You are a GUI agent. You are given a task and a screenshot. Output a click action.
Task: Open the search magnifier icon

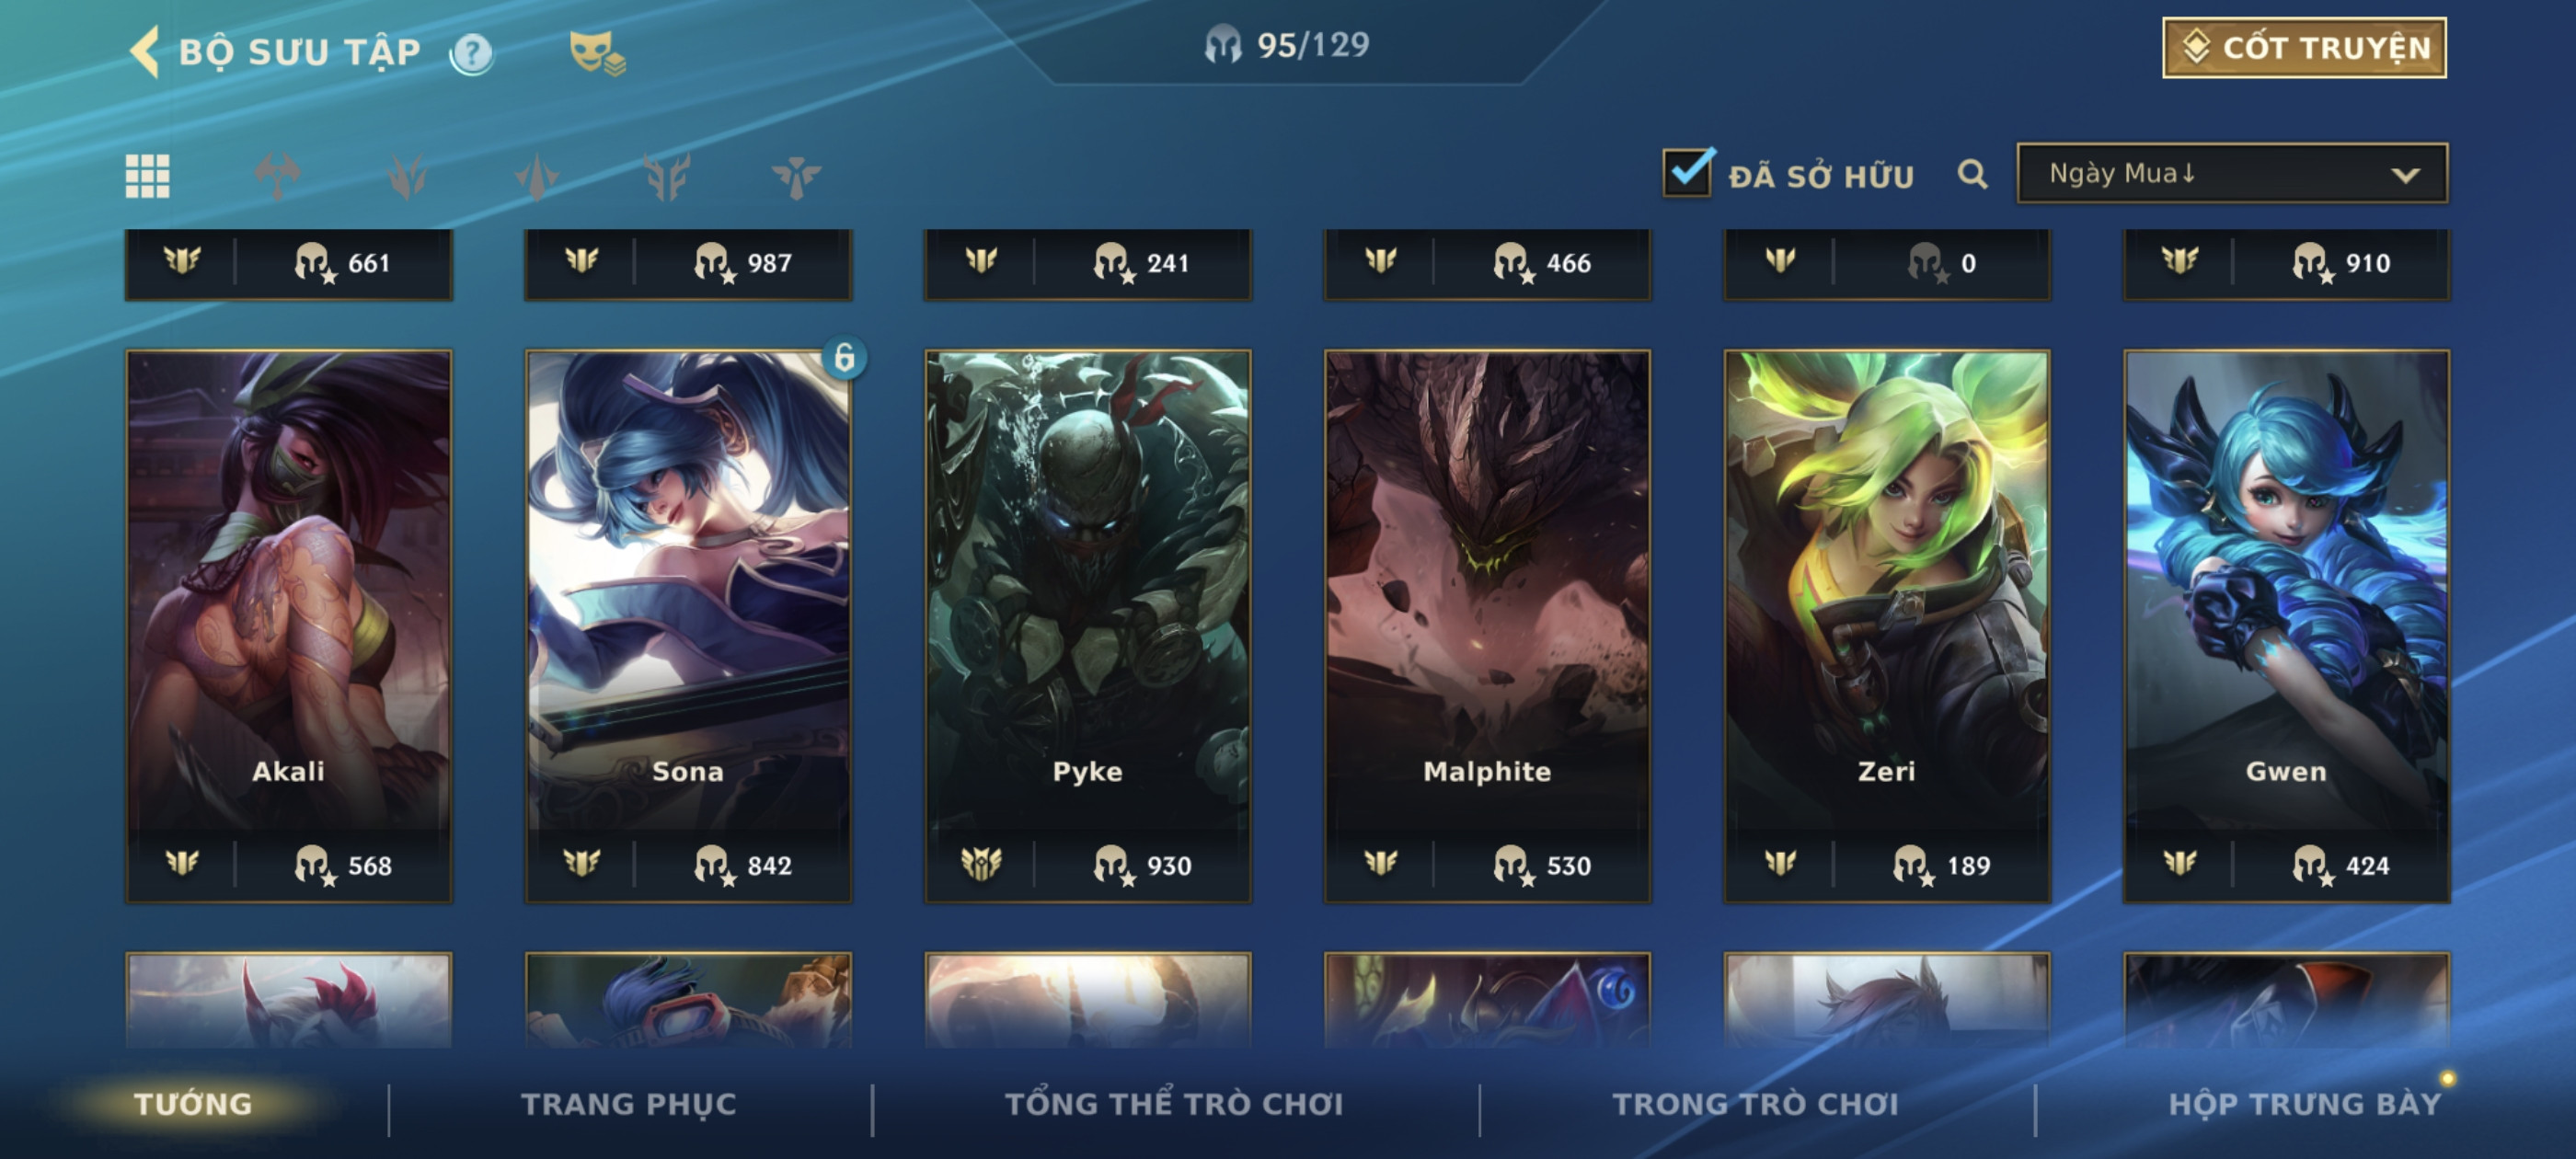click(x=1972, y=174)
